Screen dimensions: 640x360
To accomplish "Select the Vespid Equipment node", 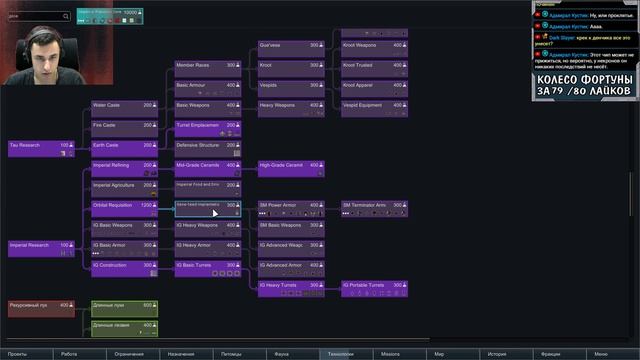I will tap(374, 109).
